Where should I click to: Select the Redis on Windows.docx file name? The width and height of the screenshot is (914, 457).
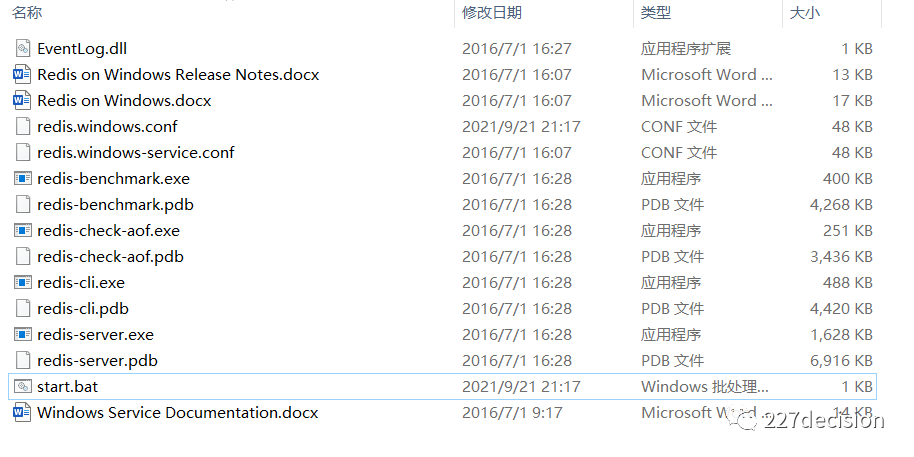124,101
